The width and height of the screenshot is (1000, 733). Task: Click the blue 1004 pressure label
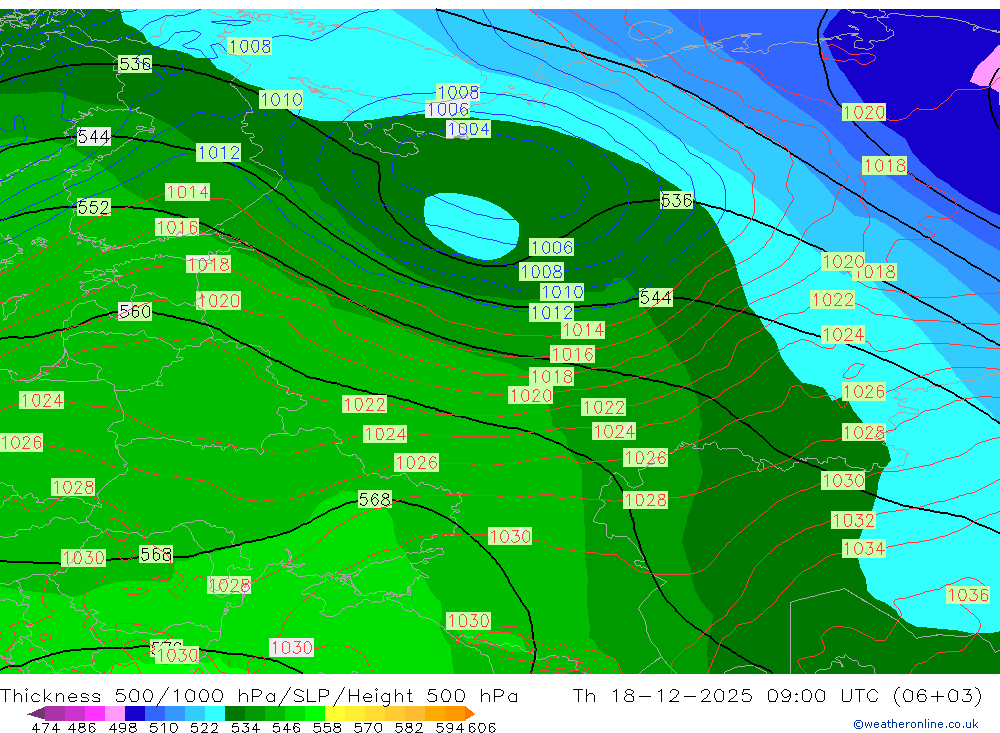pyautogui.click(x=468, y=129)
